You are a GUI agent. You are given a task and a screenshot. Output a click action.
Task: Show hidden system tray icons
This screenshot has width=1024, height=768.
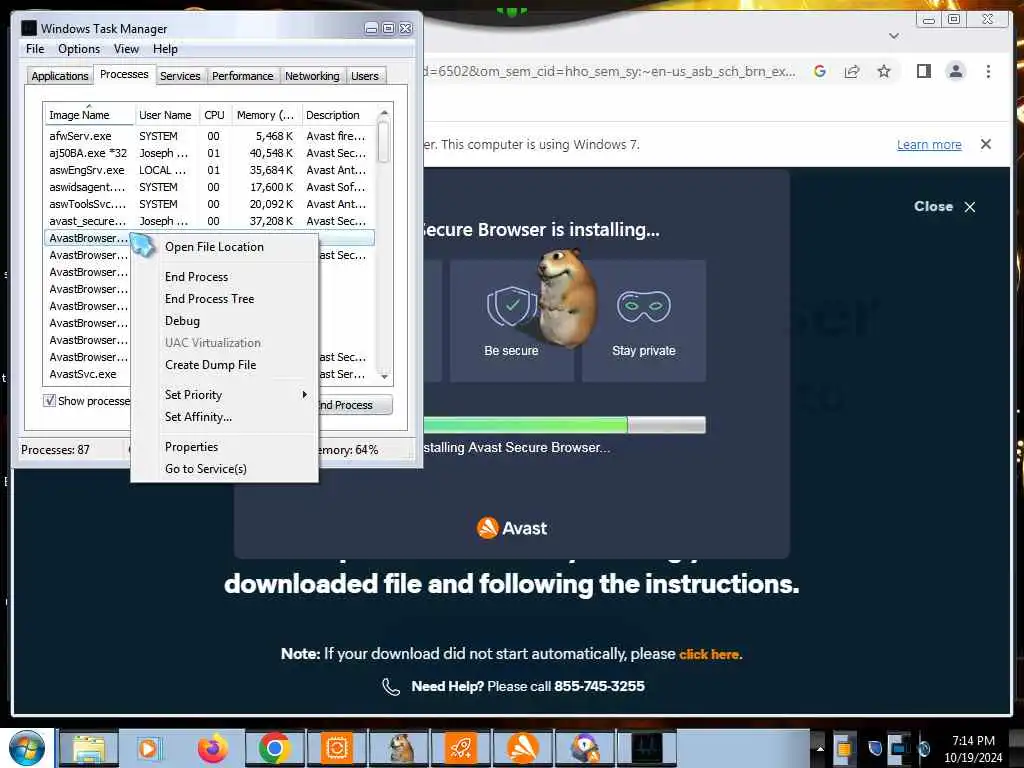tap(820, 748)
